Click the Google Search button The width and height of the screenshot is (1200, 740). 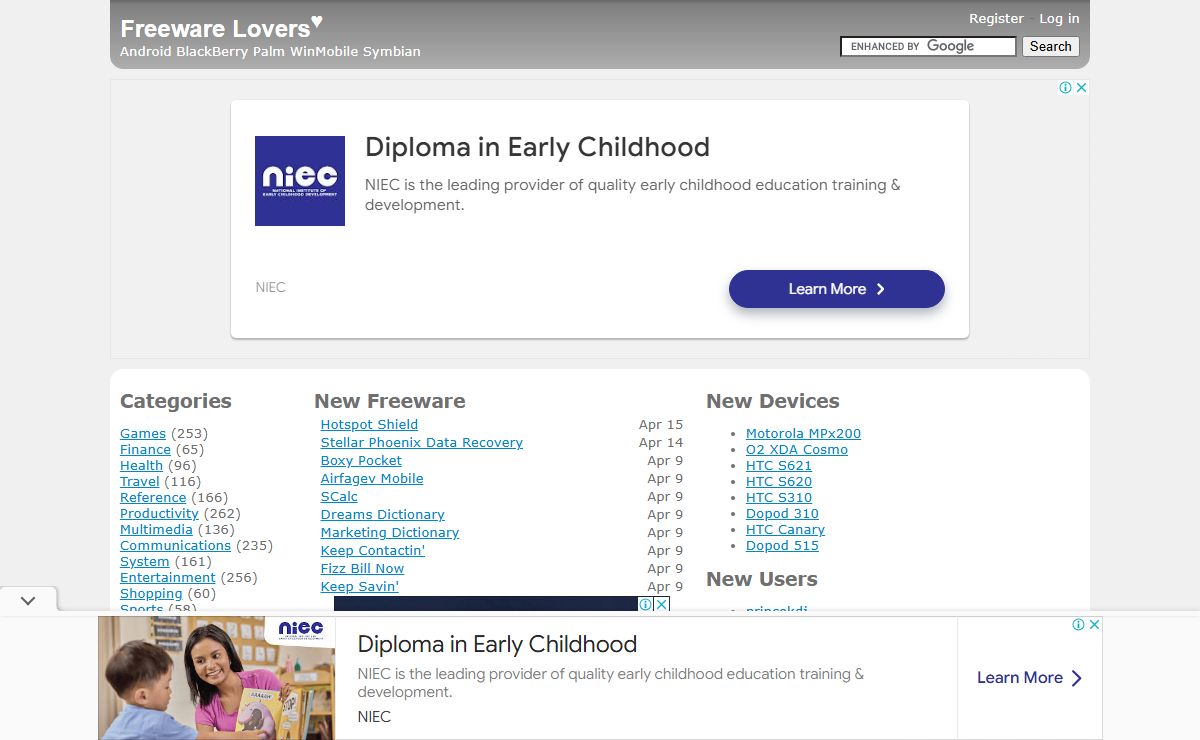pos(1050,46)
